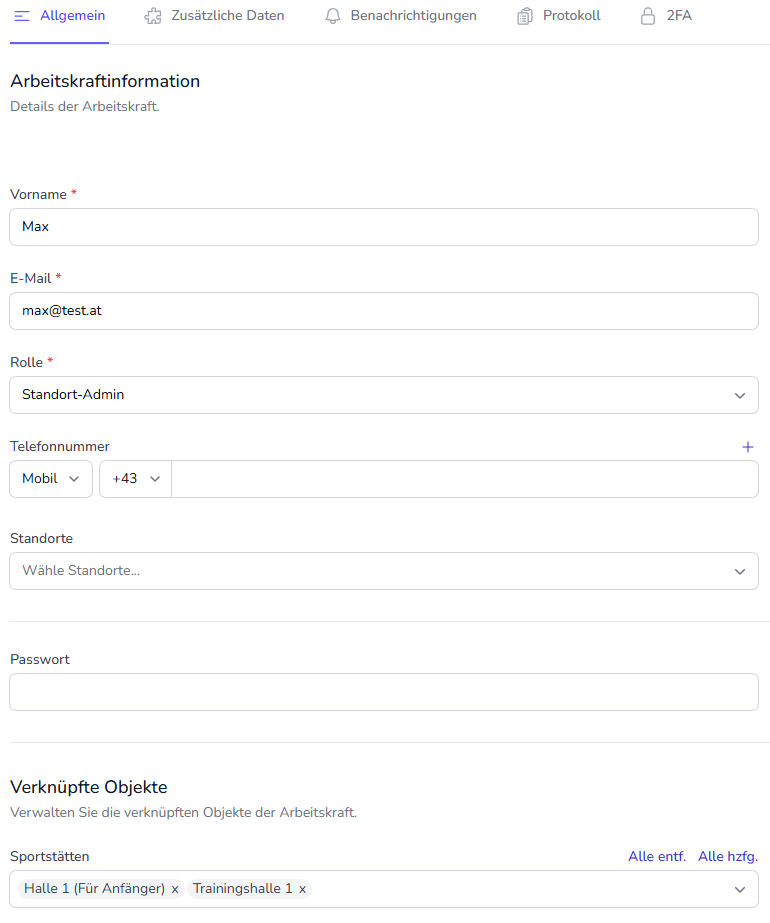This screenshot has height=923, width=770.
Task: Add another phone number with plus icon
Action: tap(748, 447)
